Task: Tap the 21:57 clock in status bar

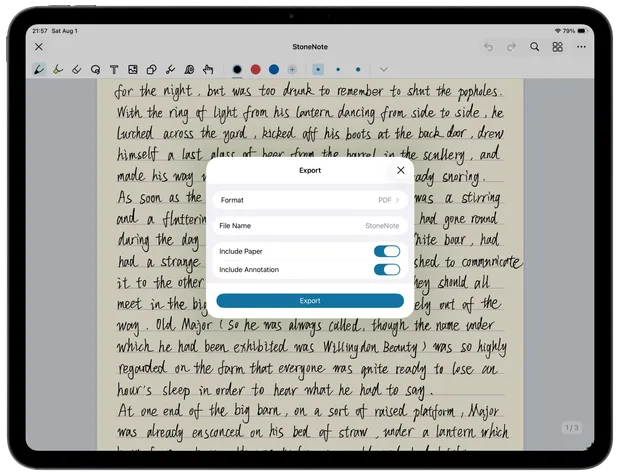Action: 40,31
